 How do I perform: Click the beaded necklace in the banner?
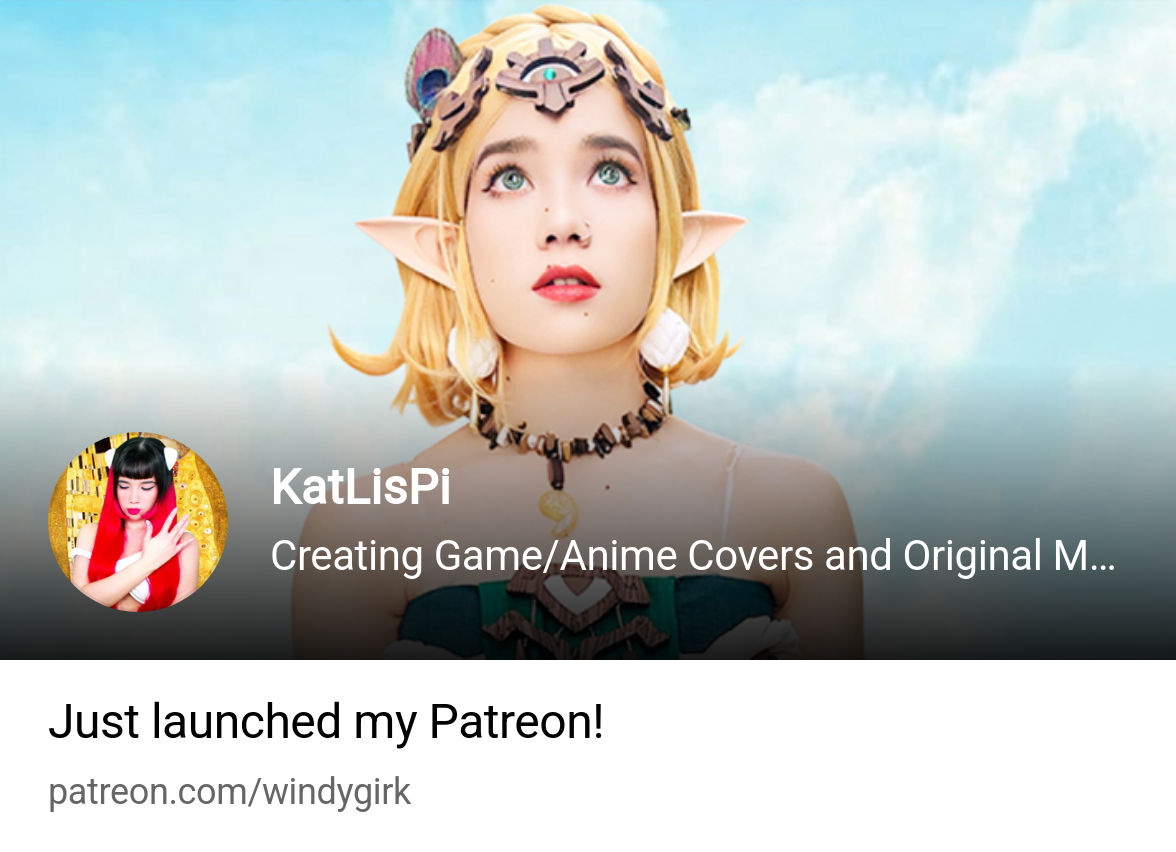pos(570,429)
